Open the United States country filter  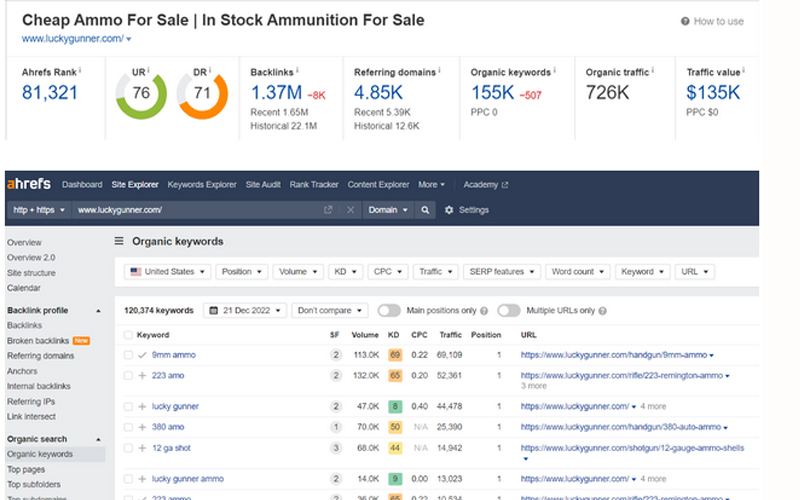(167, 271)
